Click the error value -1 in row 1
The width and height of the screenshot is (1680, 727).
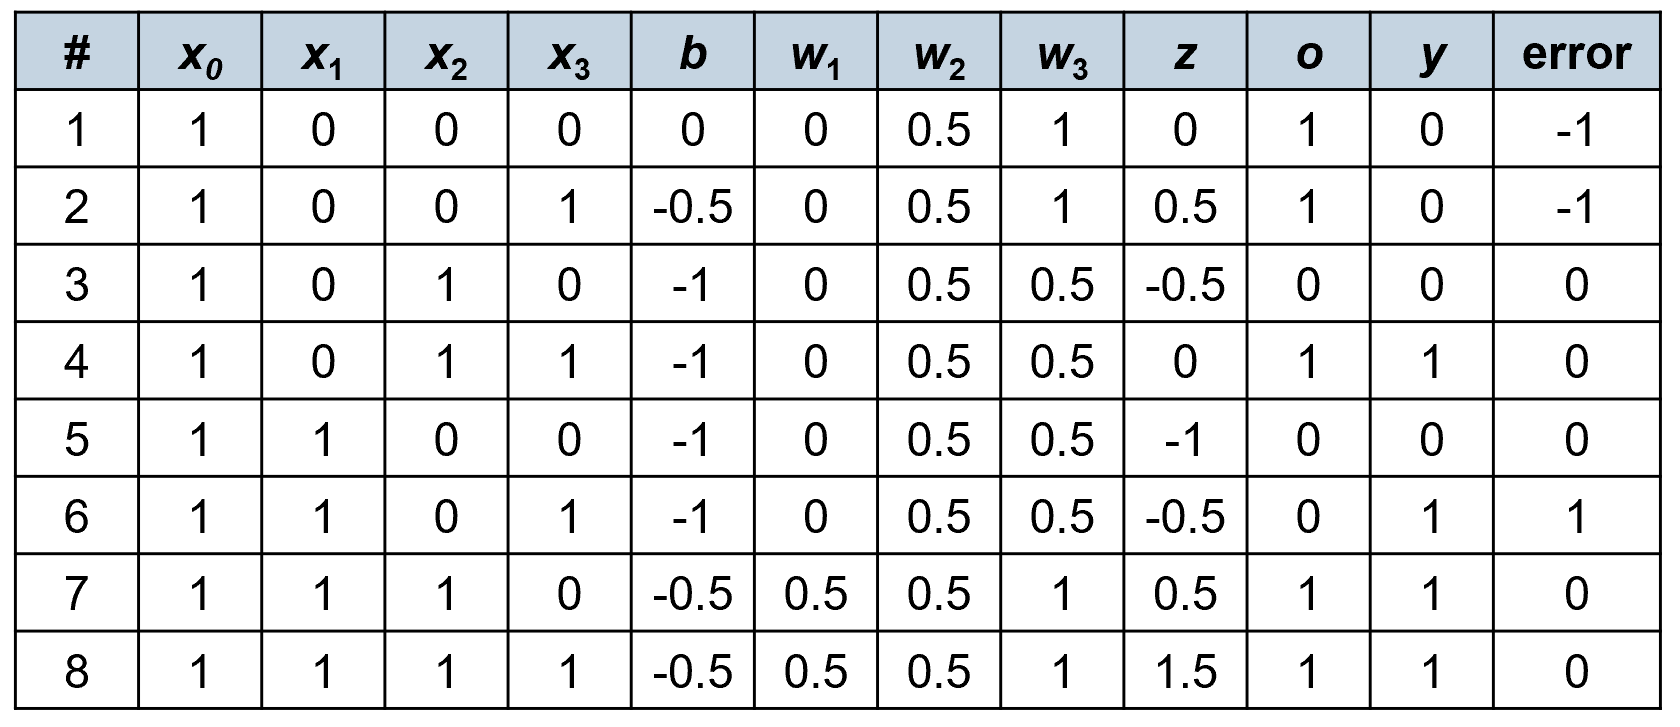point(1576,130)
